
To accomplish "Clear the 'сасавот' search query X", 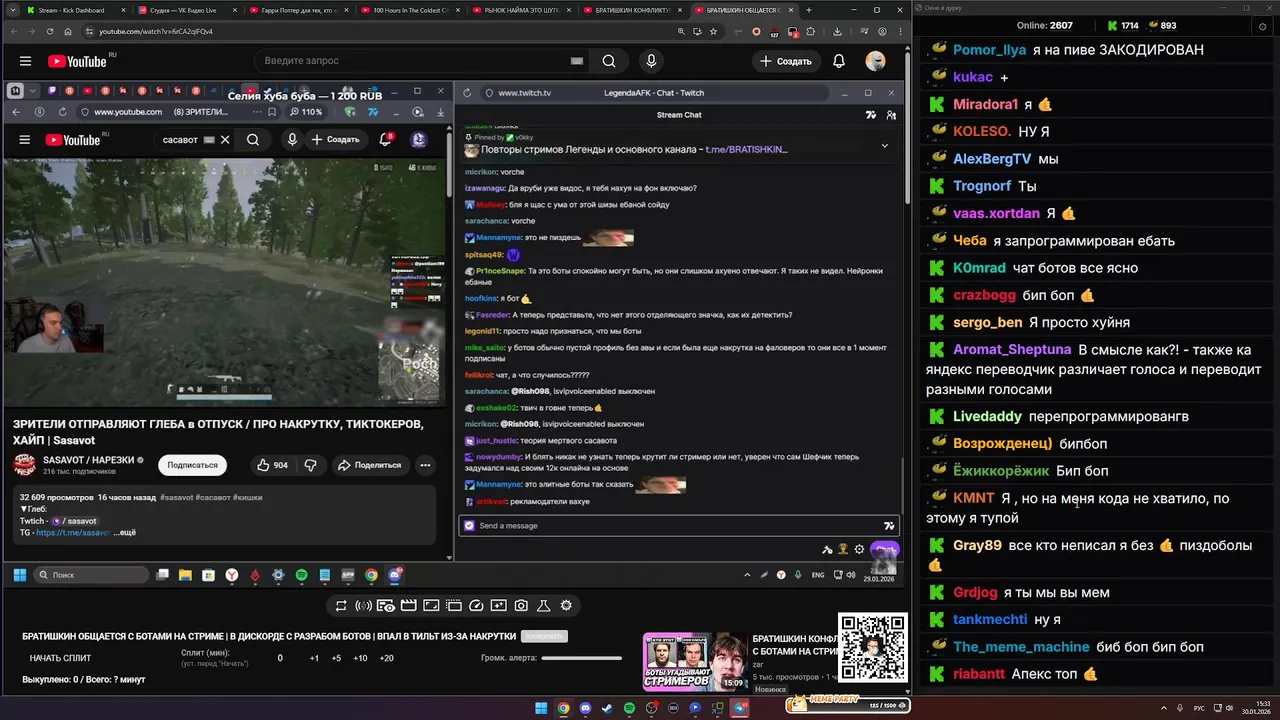I will point(225,140).
